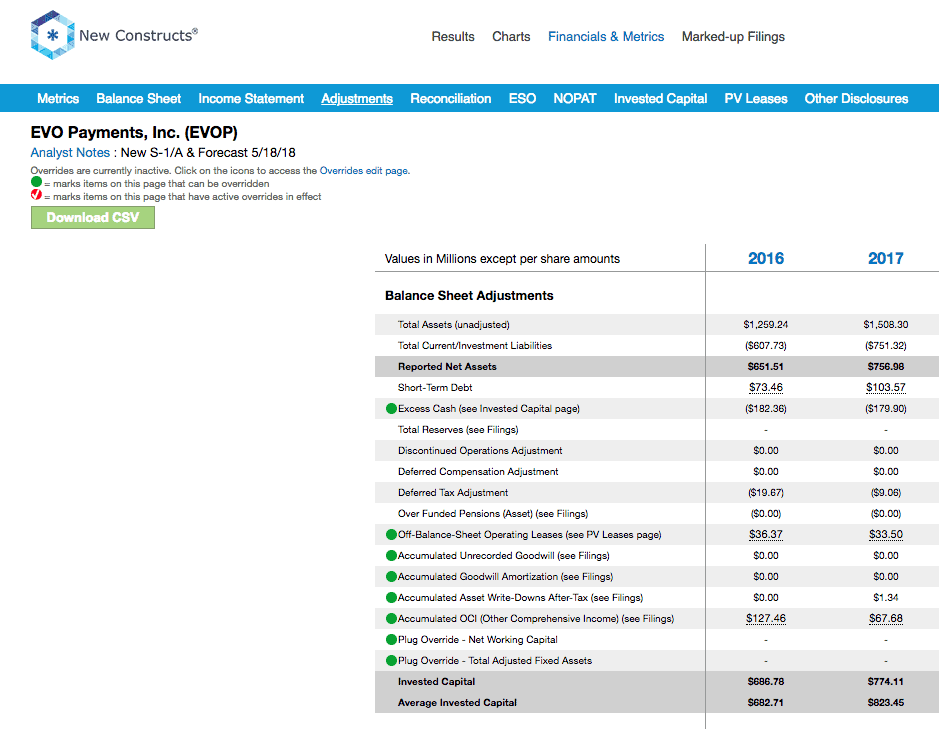939x729 pixels.
Task: Click 2016 Short-Term Debt value $73.46
Action: click(x=766, y=388)
